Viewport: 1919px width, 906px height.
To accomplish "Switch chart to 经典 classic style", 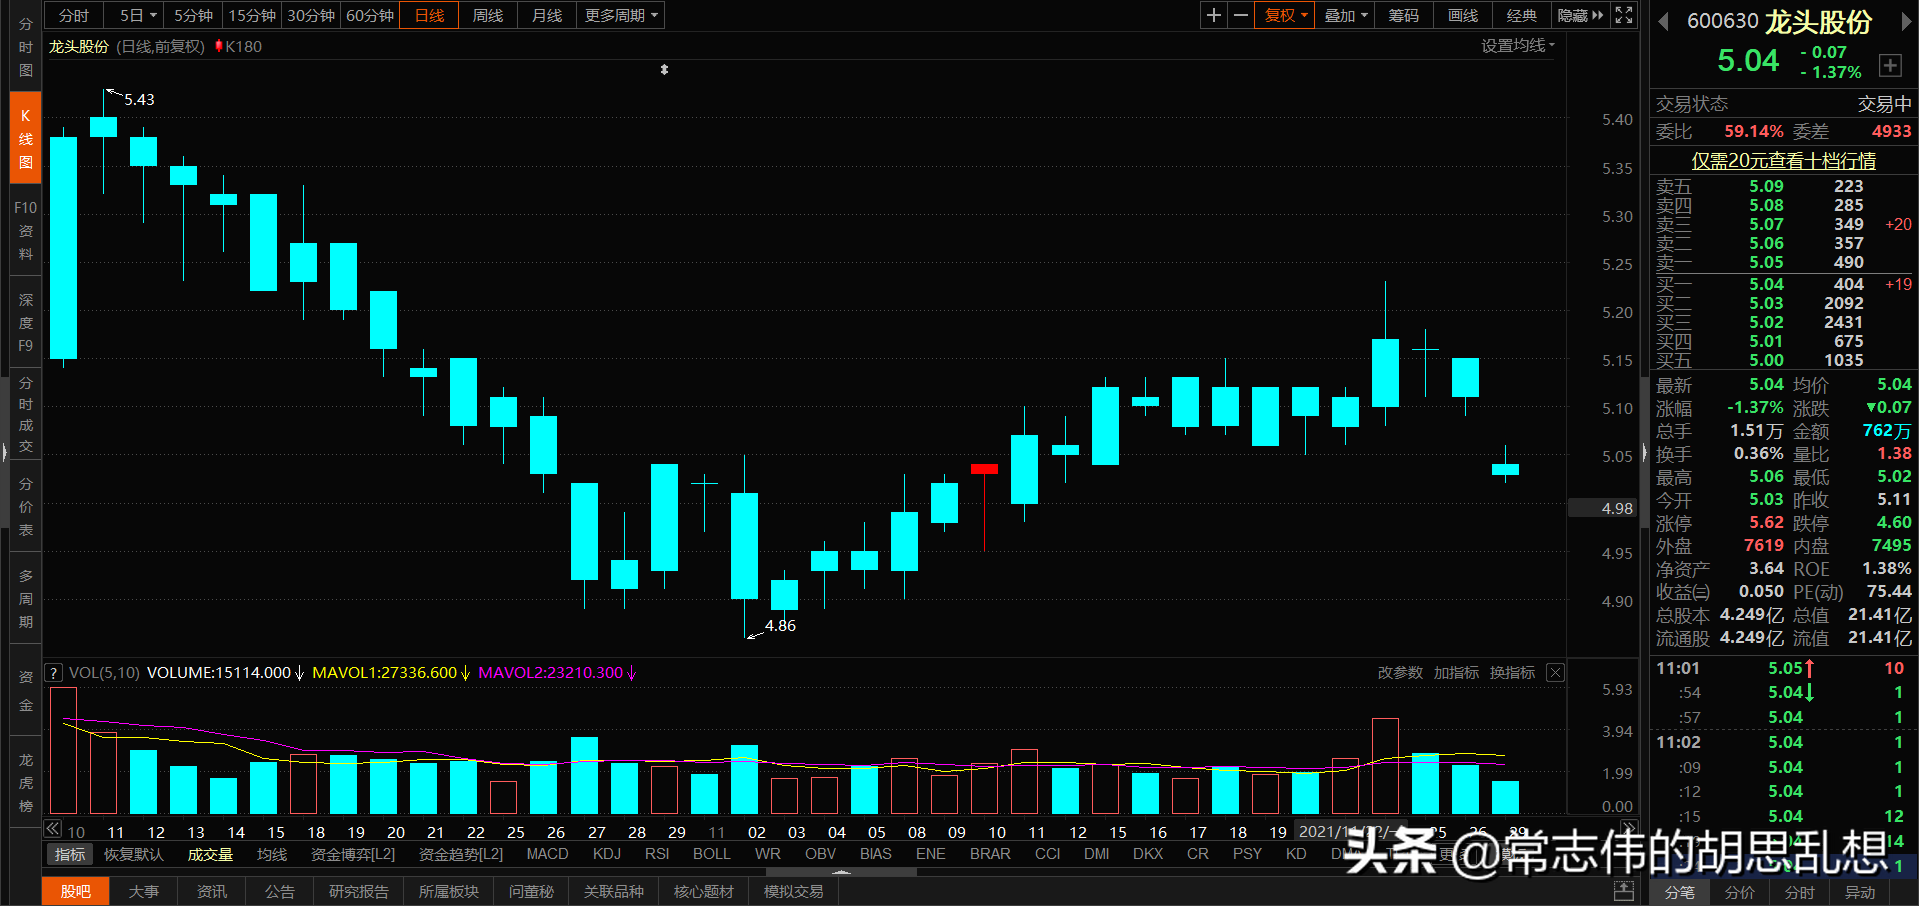I will 1521,15.
